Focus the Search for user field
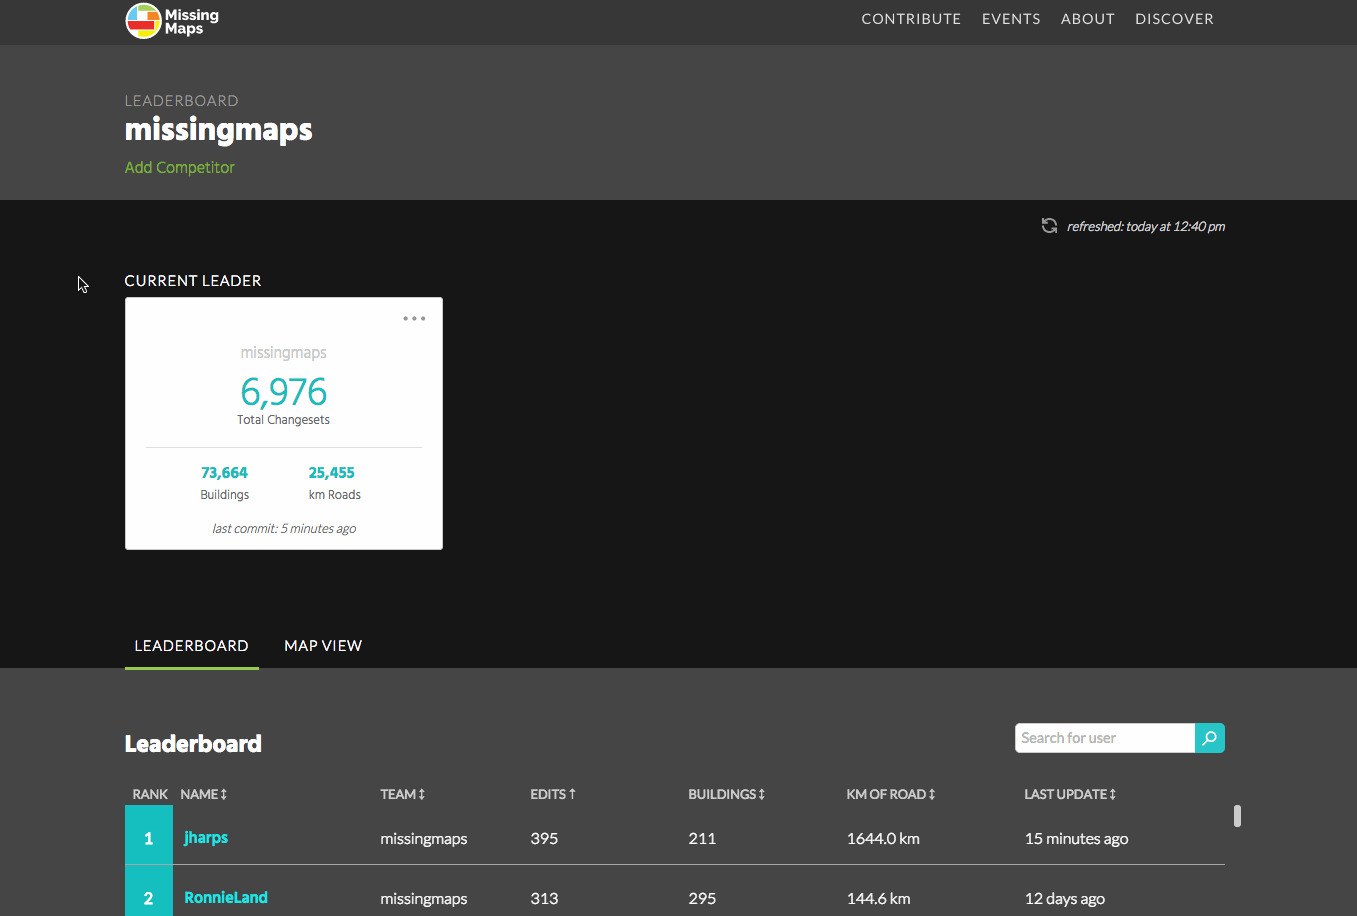Image resolution: width=1357 pixels, height=916 pixels. coord(1105,738)
